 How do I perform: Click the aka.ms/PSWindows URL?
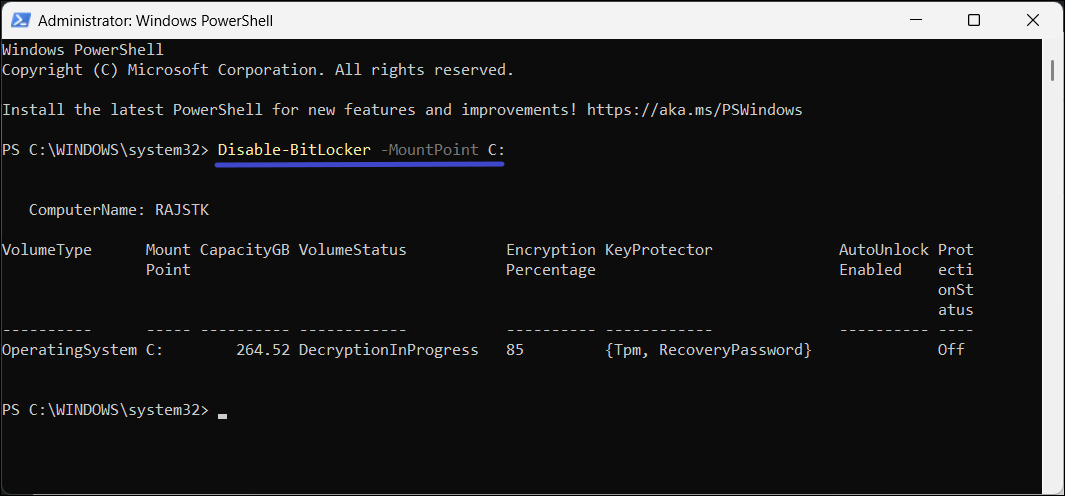pyautogui.click(x=694, y=110)
